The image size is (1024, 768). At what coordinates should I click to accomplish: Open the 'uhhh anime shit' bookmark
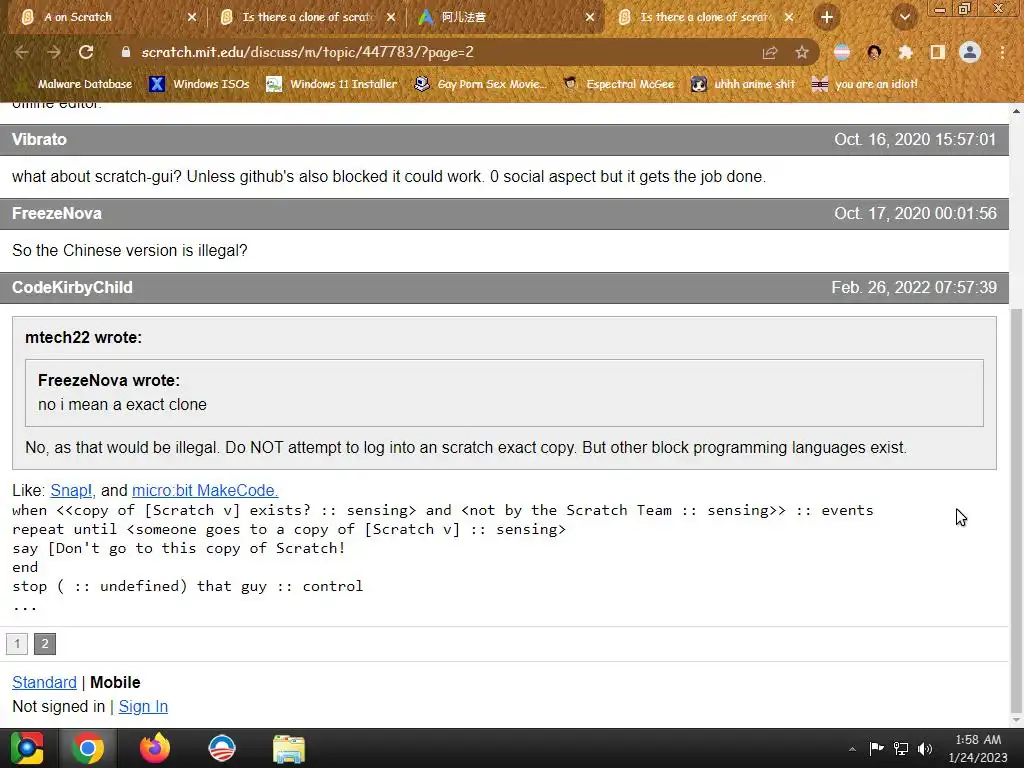coord(743,84)
